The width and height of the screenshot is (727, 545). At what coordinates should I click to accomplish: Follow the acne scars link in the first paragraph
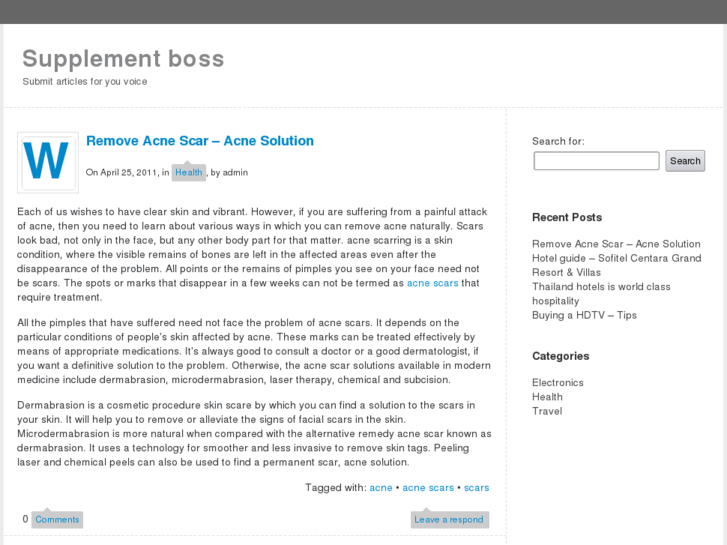click(x=432, y=283)
